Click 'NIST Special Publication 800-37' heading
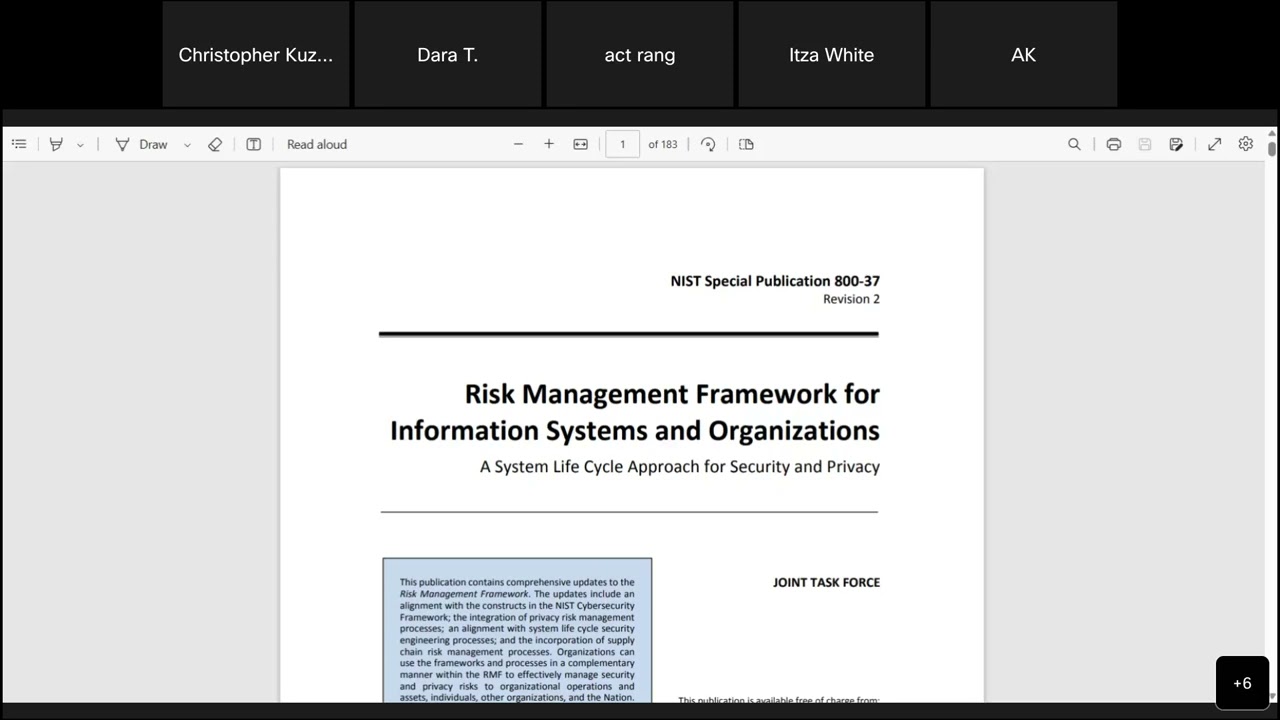Viewport: 1280px width, 720px height. 775,281
